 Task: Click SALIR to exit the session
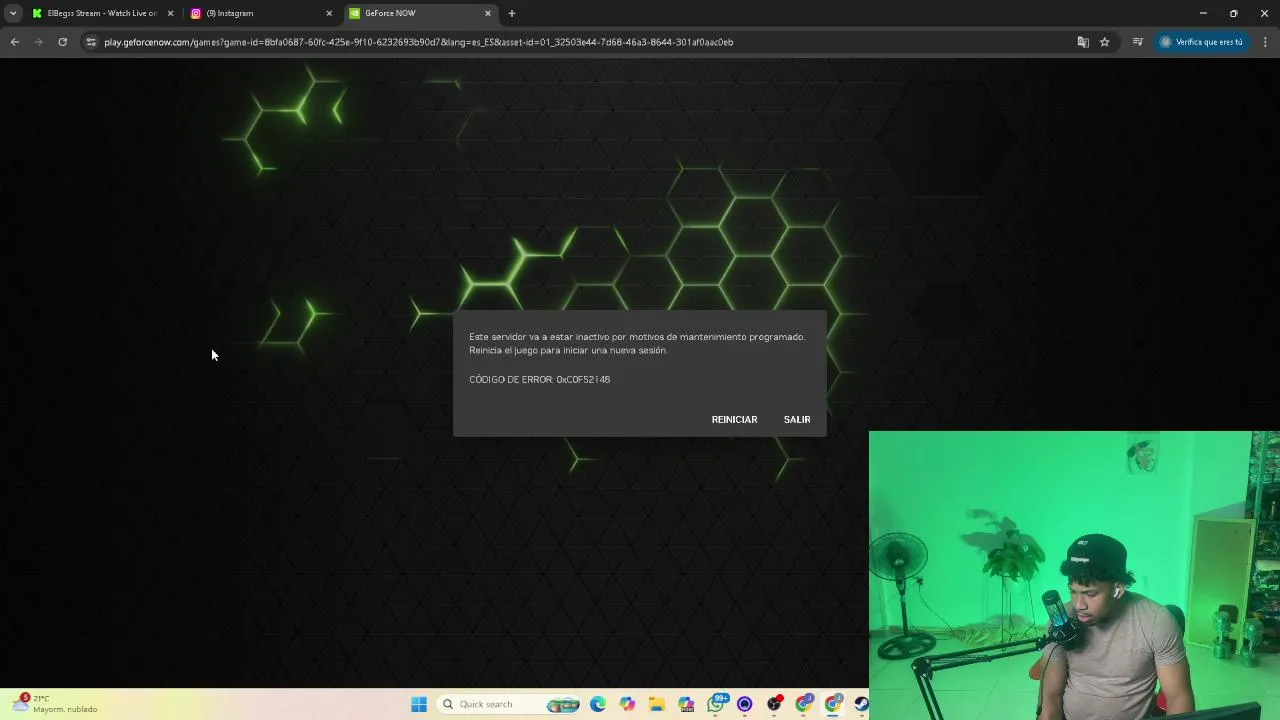point(797,419)
